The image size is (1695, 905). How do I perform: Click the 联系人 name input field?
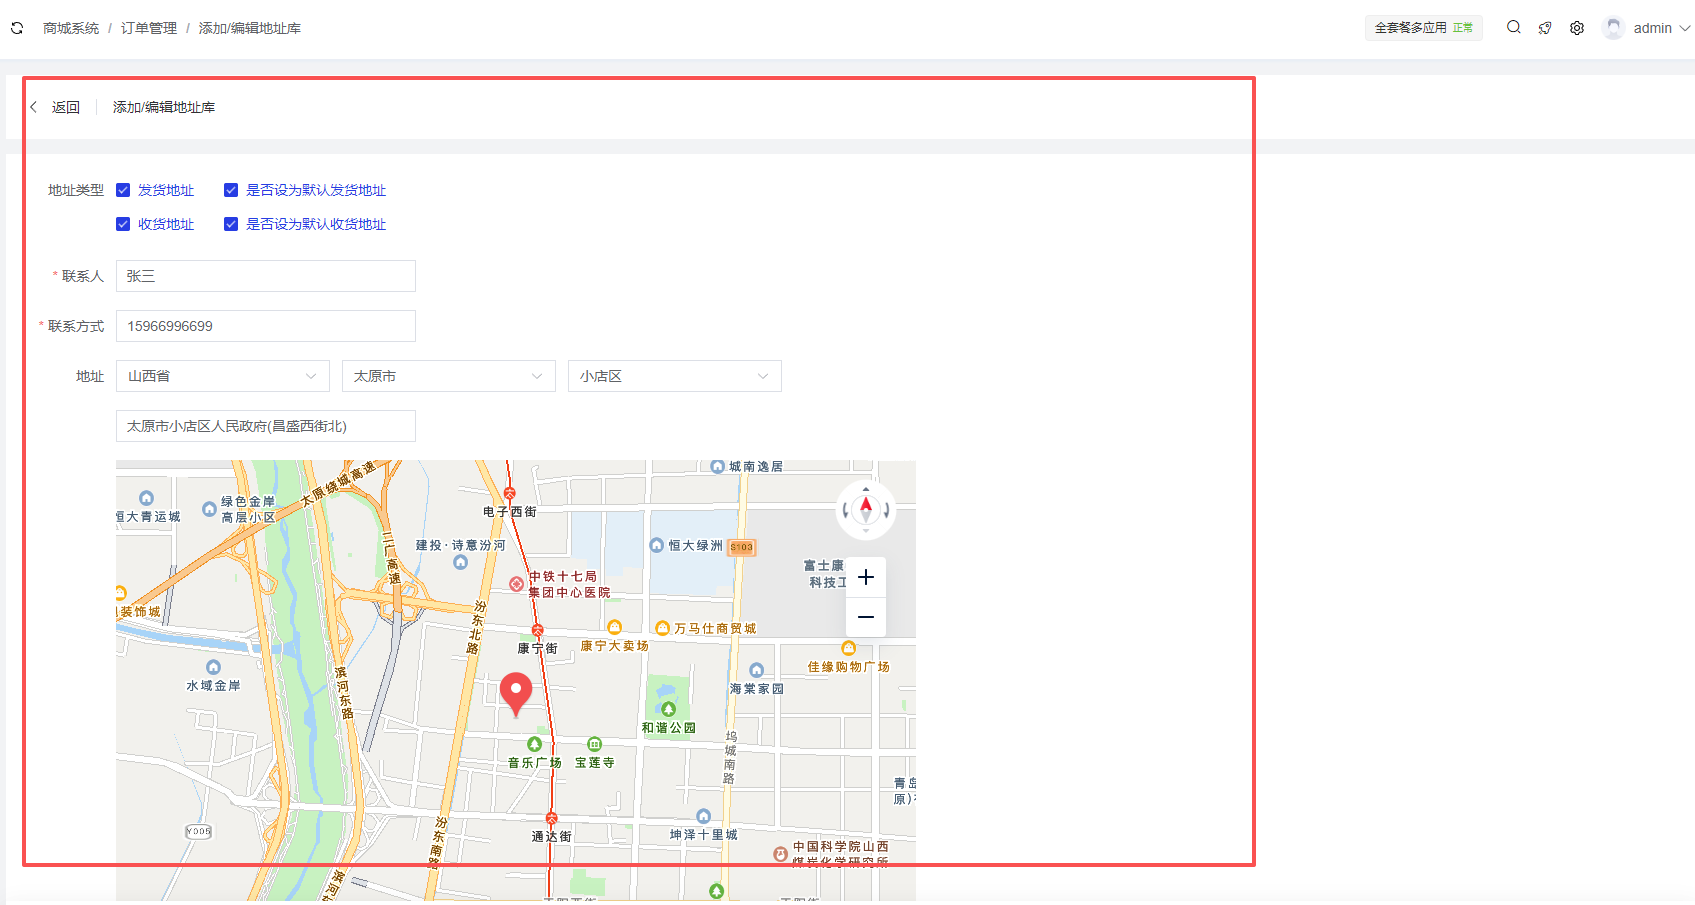click(265, 276)
